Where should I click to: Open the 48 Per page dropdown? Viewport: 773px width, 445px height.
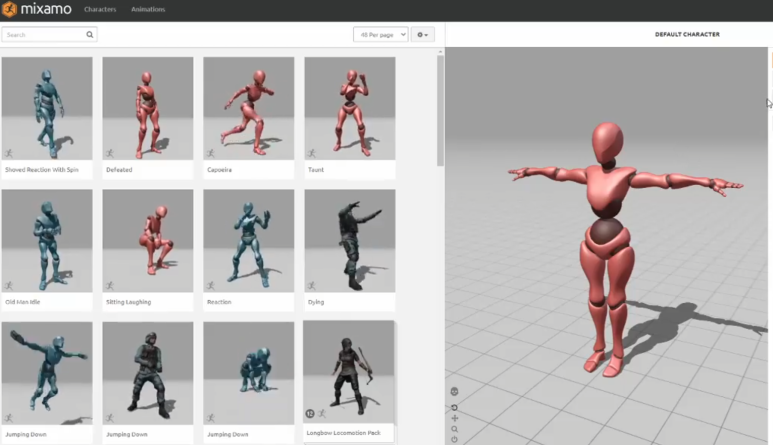(380, 34)
